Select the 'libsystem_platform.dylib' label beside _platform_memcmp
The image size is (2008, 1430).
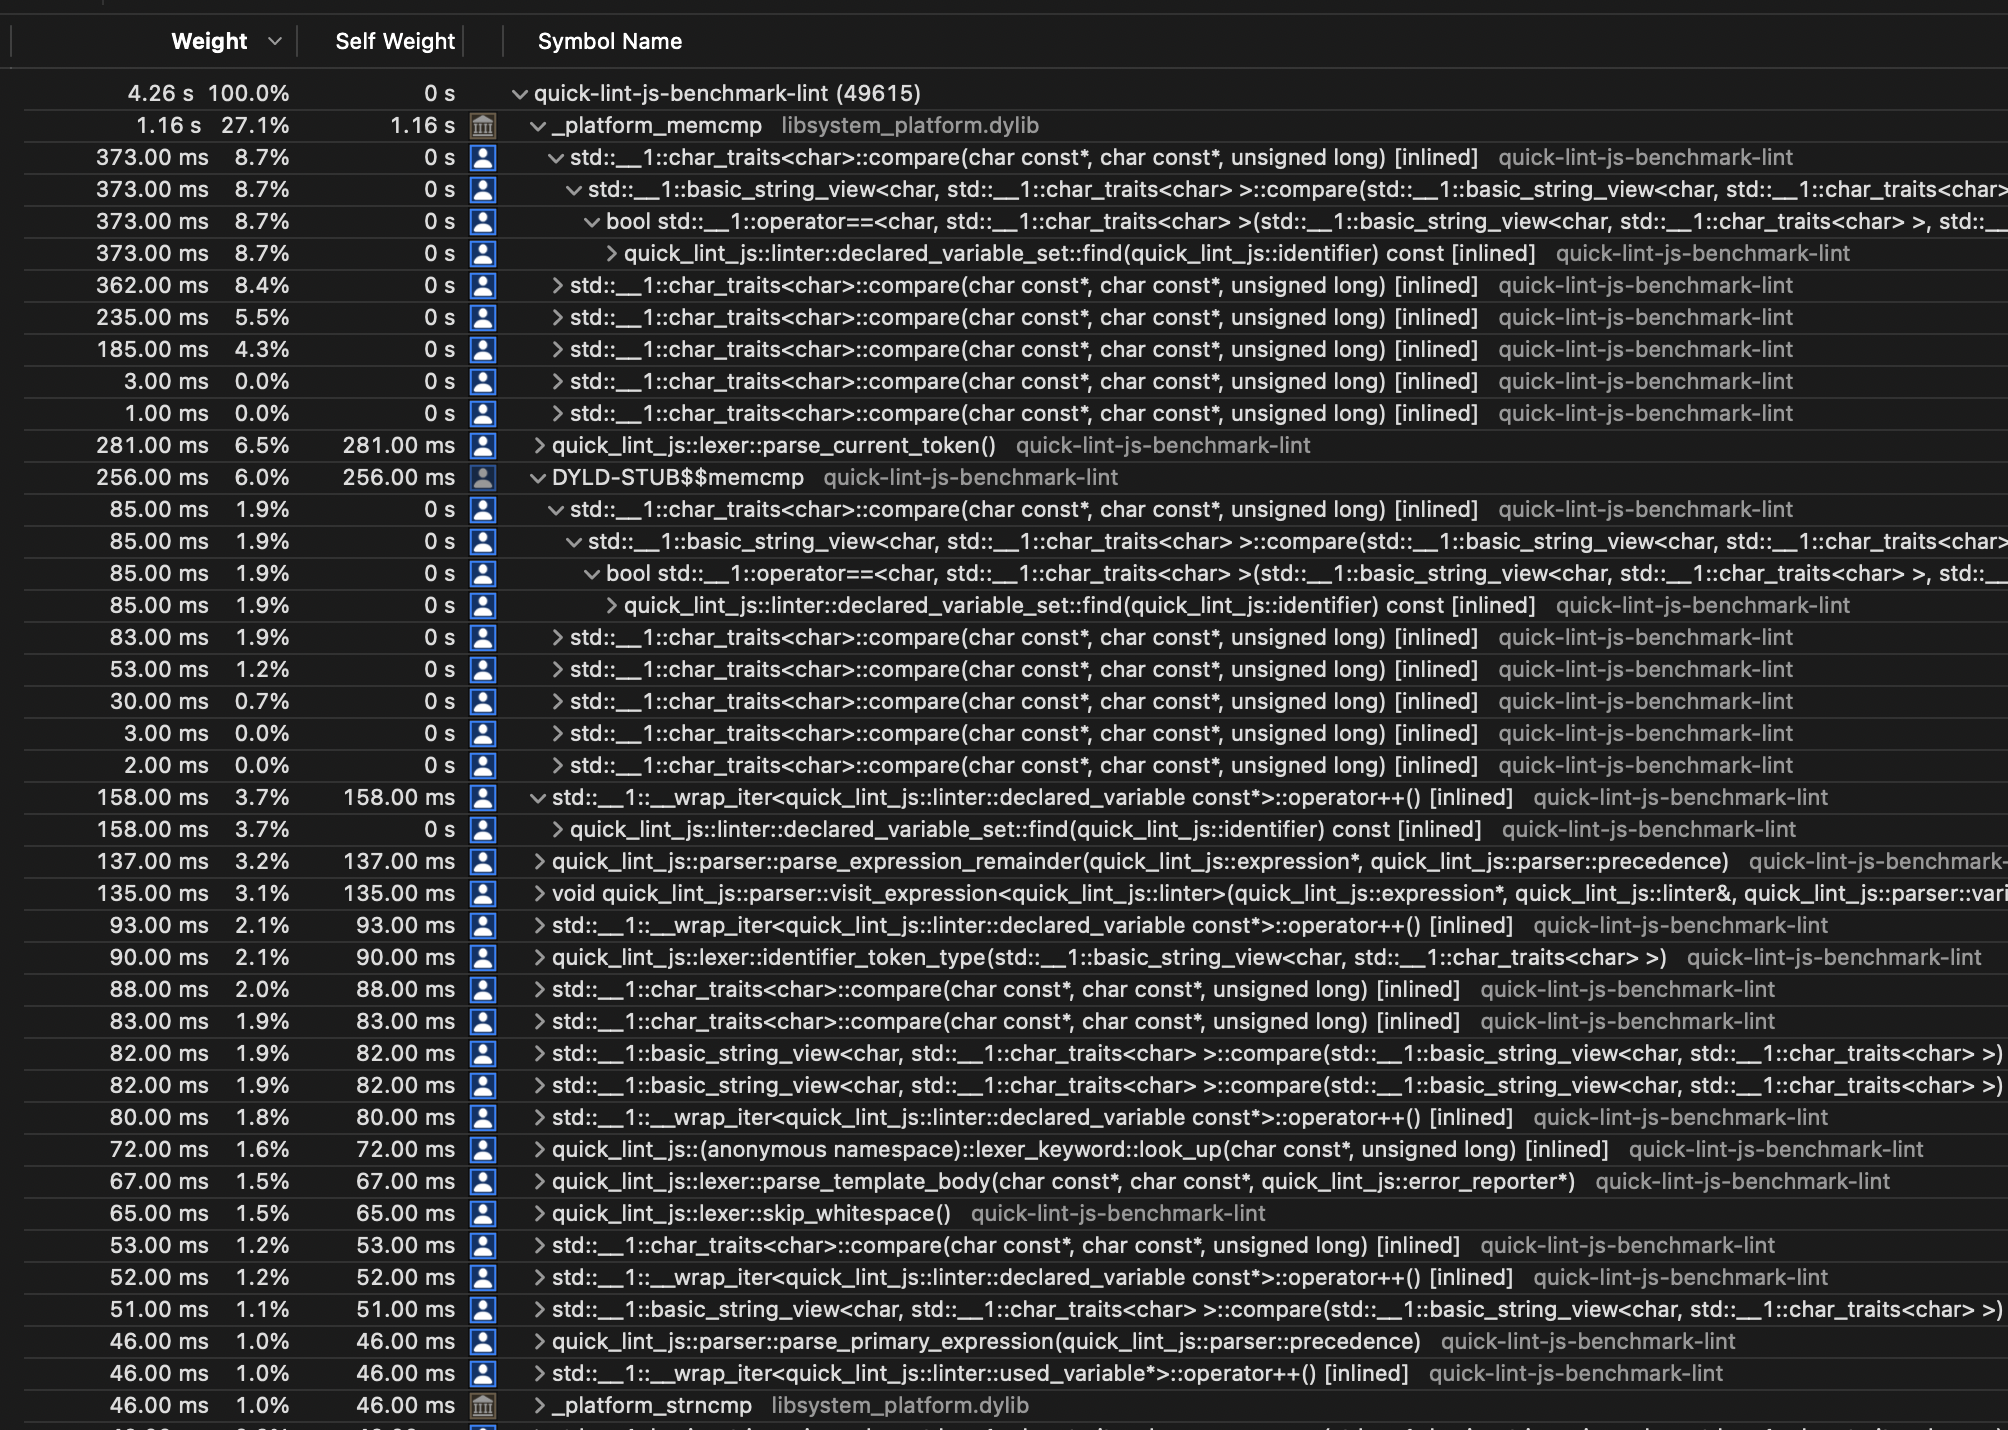click(910, 125)
